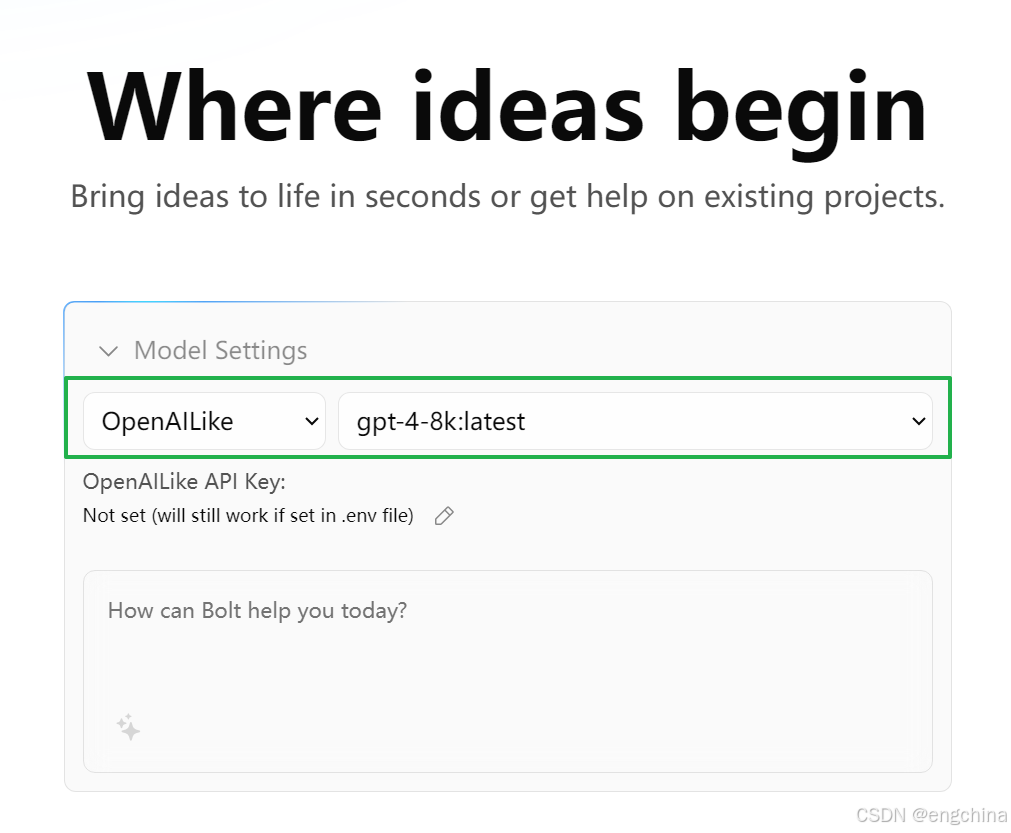Click the 'Bring ideas to life in seconds' subtitle
The width and height of the screenshot is (1011, 833).
(x=507, y=197)
